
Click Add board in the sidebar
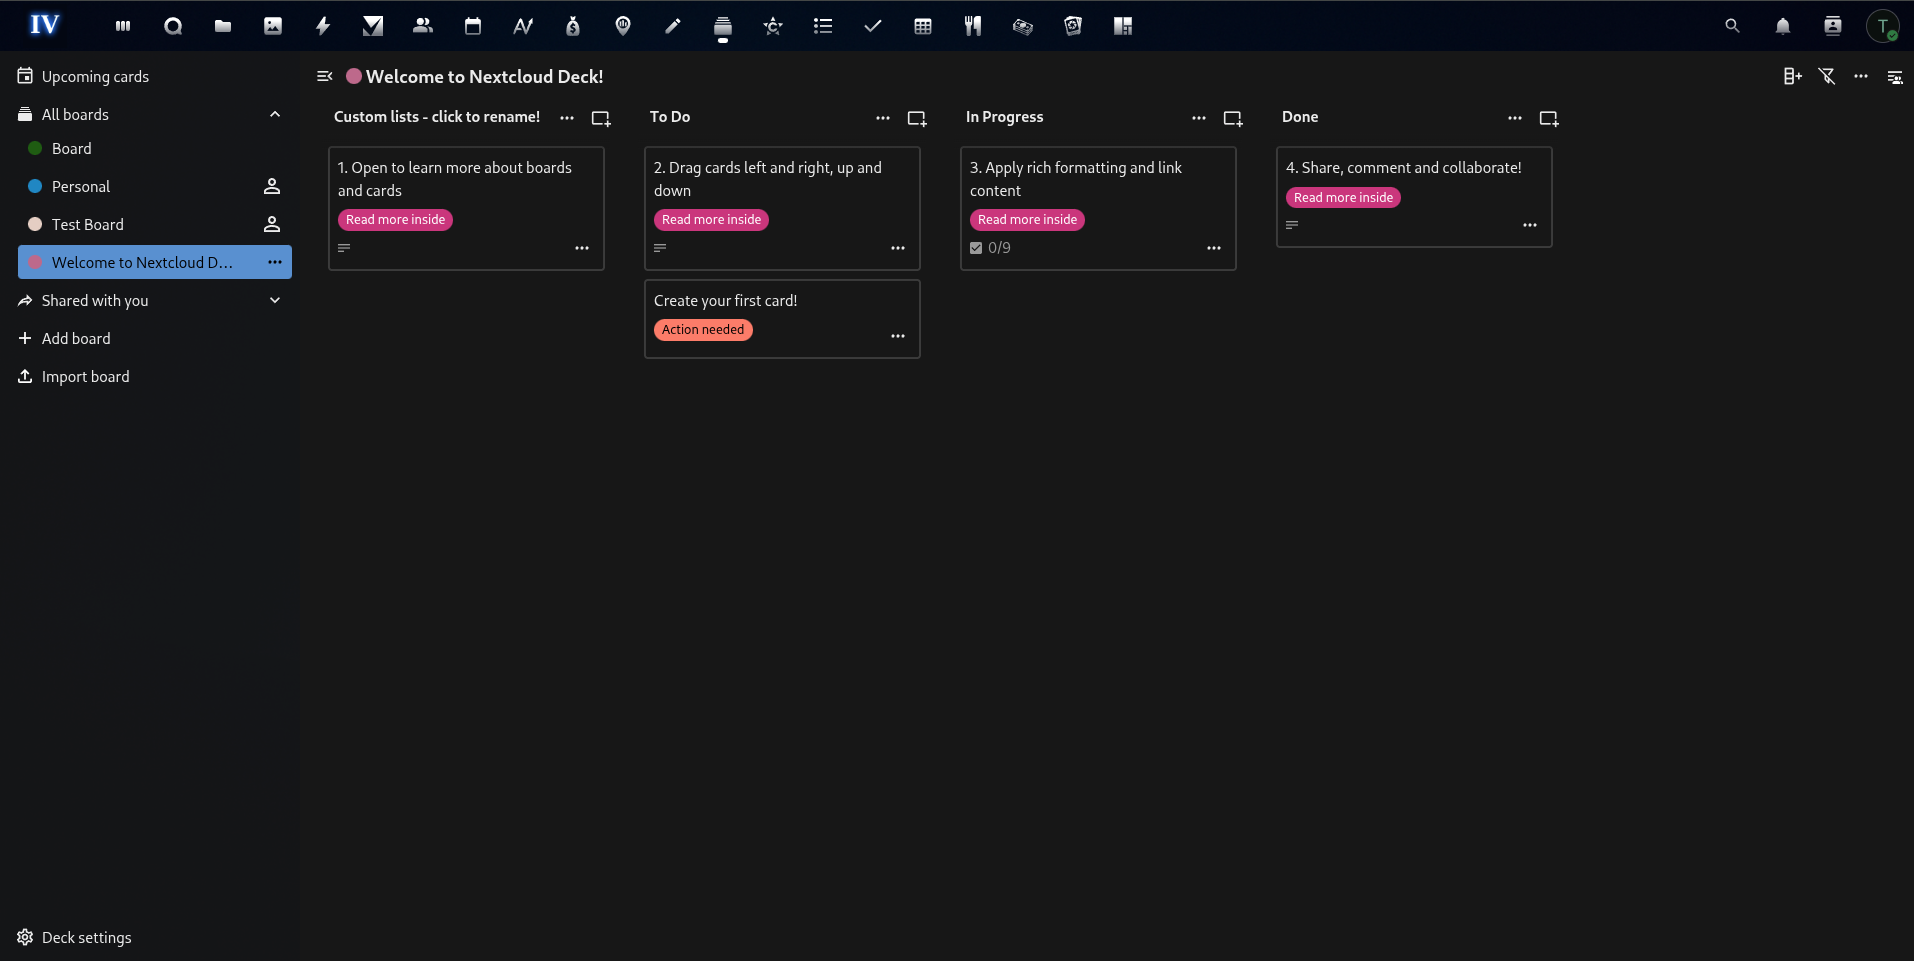click(75, 338)
